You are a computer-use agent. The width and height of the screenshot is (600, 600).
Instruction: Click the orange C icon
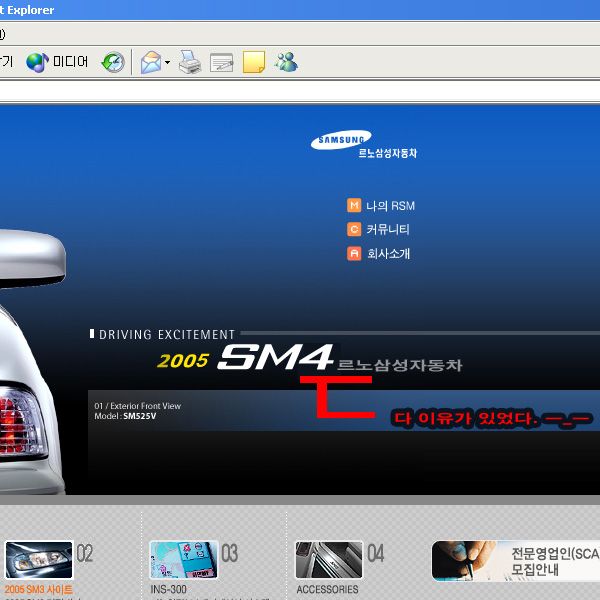[x=354, y=229]
